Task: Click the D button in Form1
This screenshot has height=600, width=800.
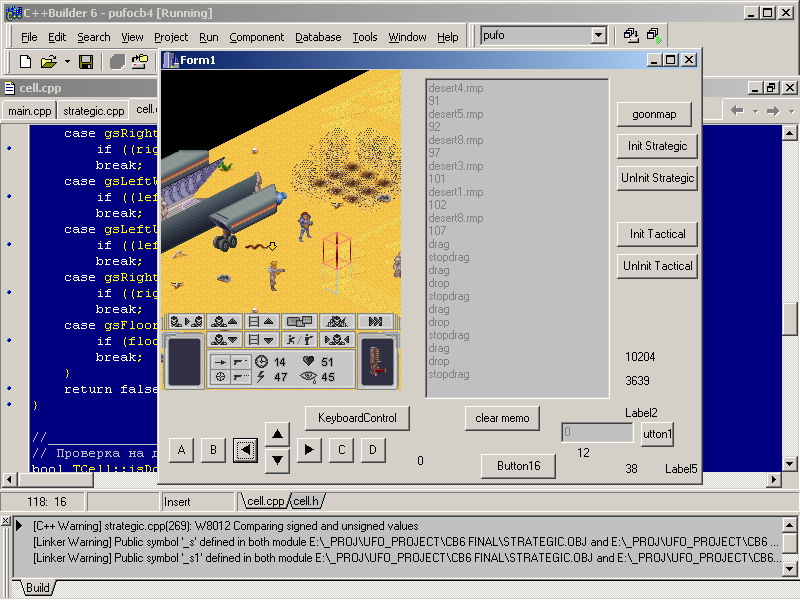Action: [372, 450]
